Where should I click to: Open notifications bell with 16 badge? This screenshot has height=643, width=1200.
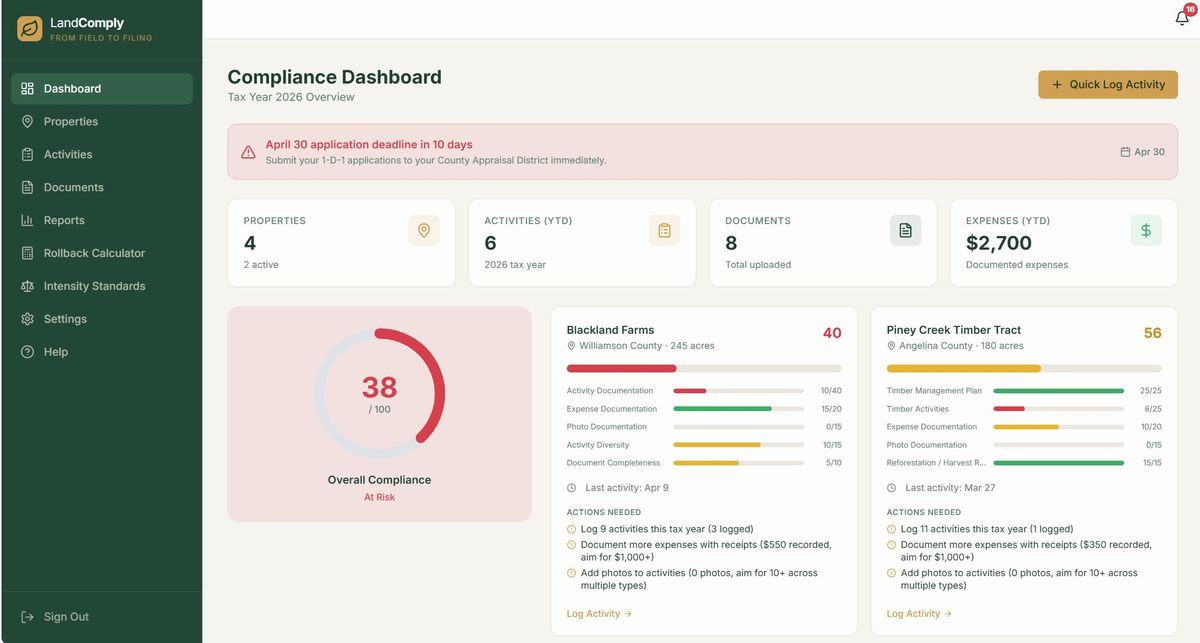(x=1182, y=17)
